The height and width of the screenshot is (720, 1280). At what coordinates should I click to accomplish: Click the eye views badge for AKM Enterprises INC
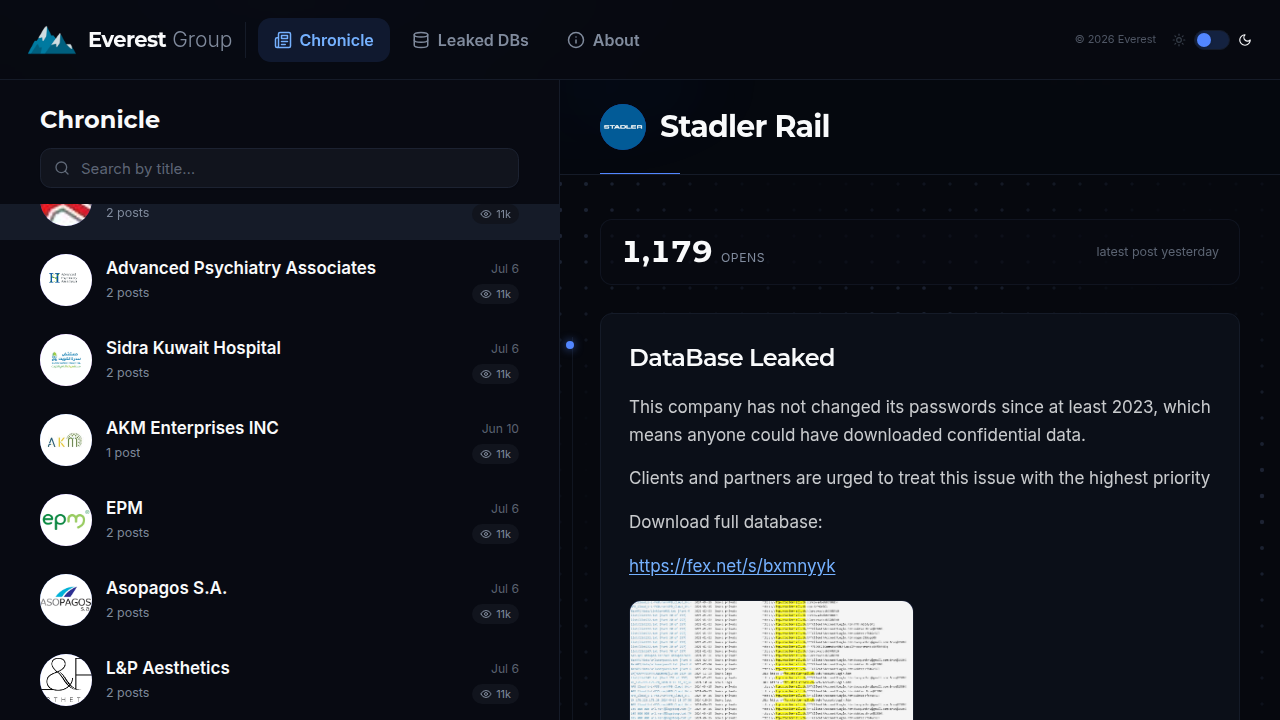(496, 454)
